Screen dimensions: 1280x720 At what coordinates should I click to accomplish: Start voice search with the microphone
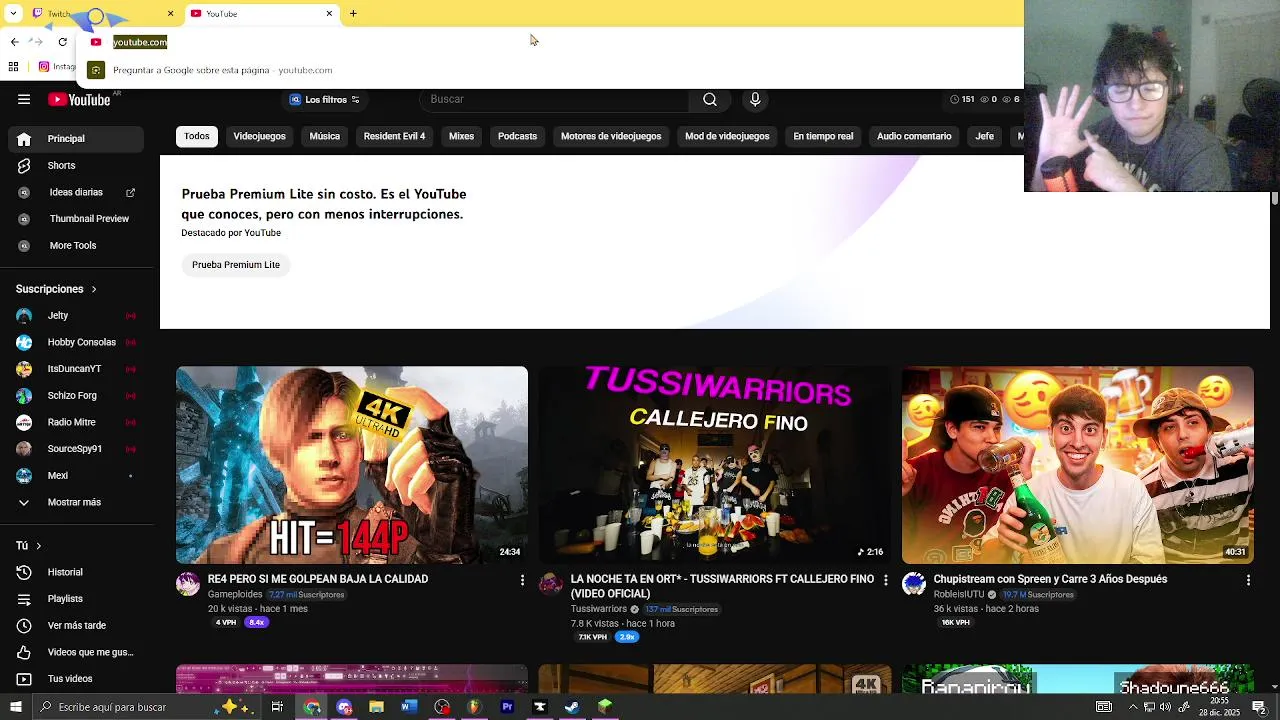click(755, 99)
